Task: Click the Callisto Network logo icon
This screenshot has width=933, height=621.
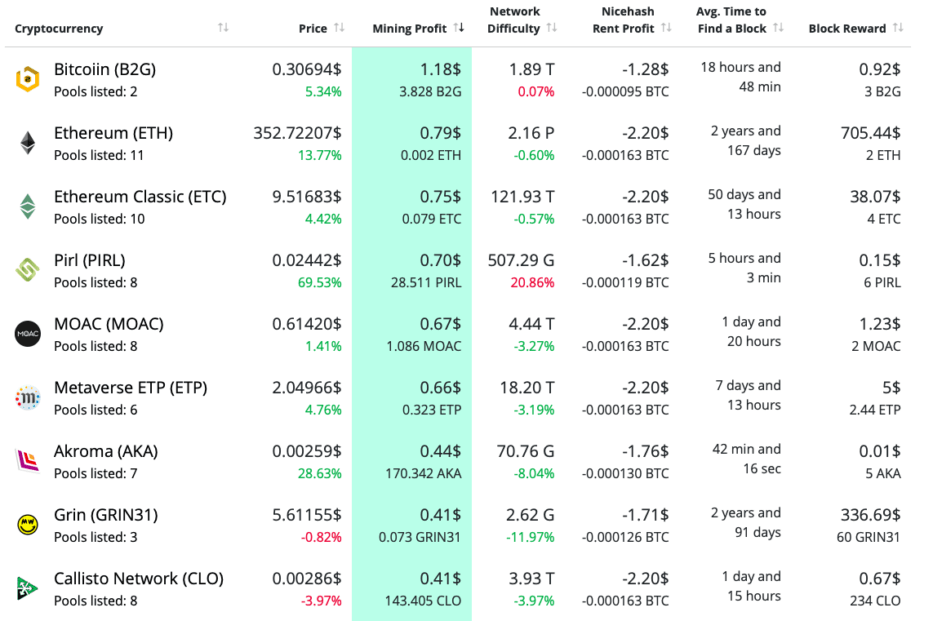Action: coord(27,588)
